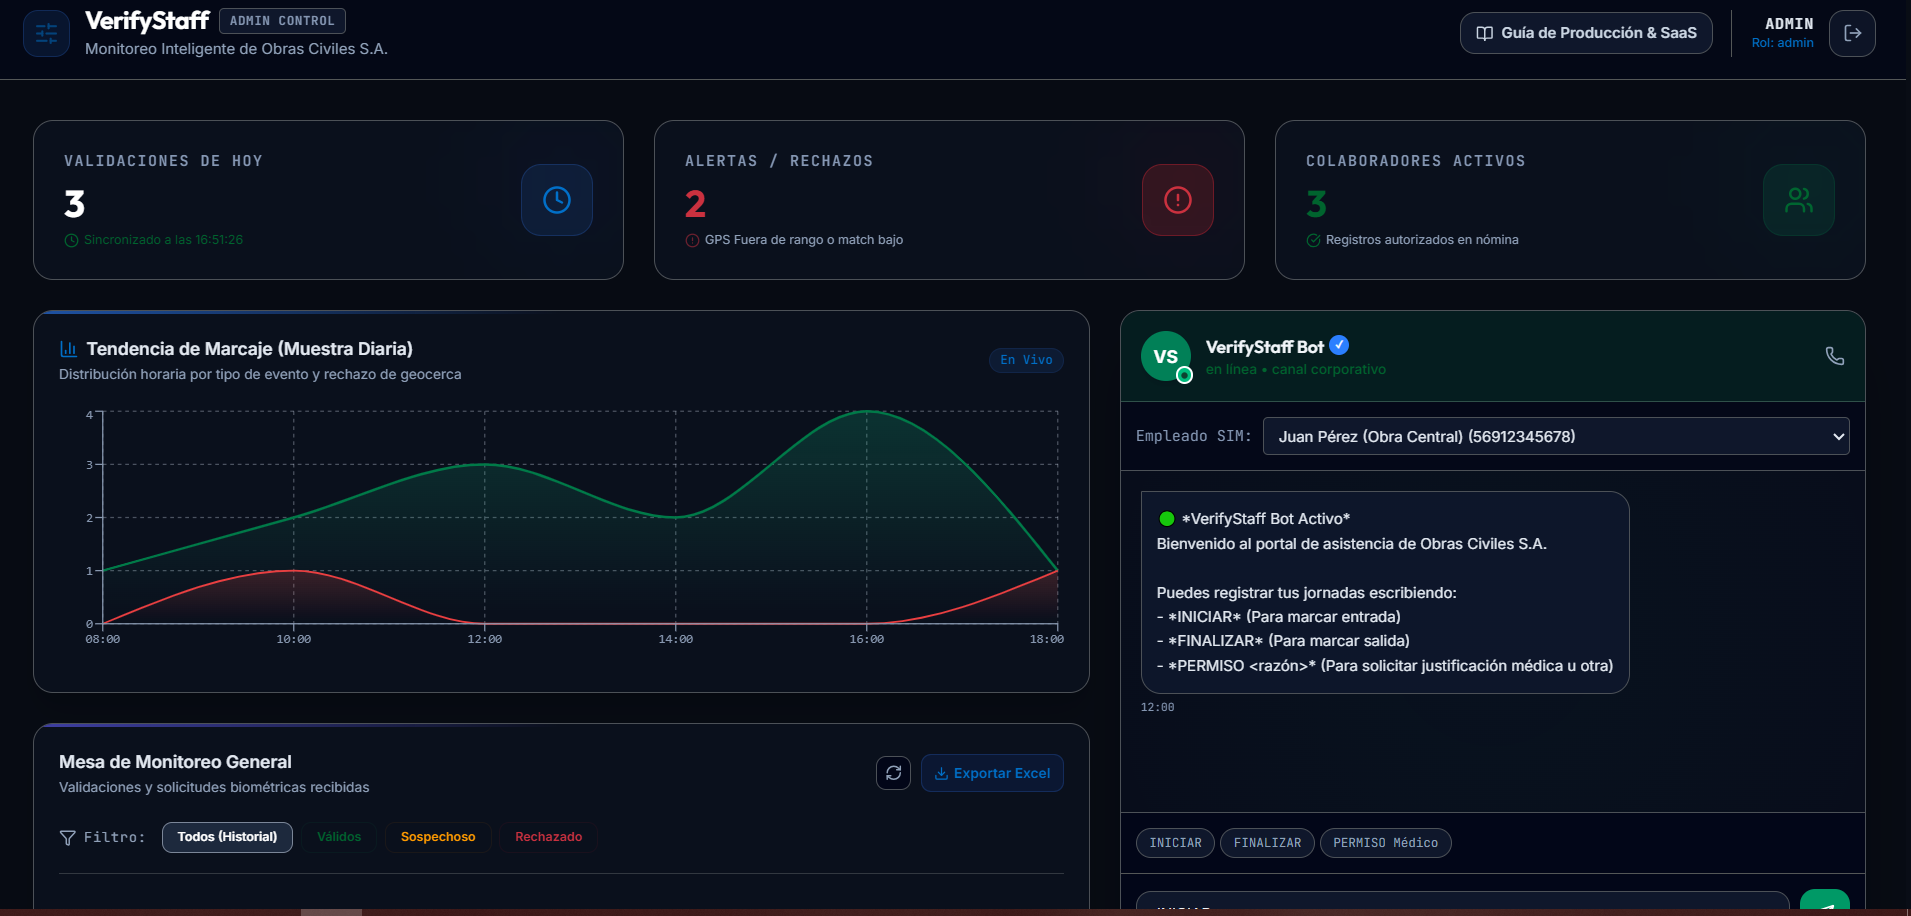Click the blue clock icon in Validaciones de Hoy
This screenshot has height=916, width=1911.
pyautogui.click(x=557, y=200)
